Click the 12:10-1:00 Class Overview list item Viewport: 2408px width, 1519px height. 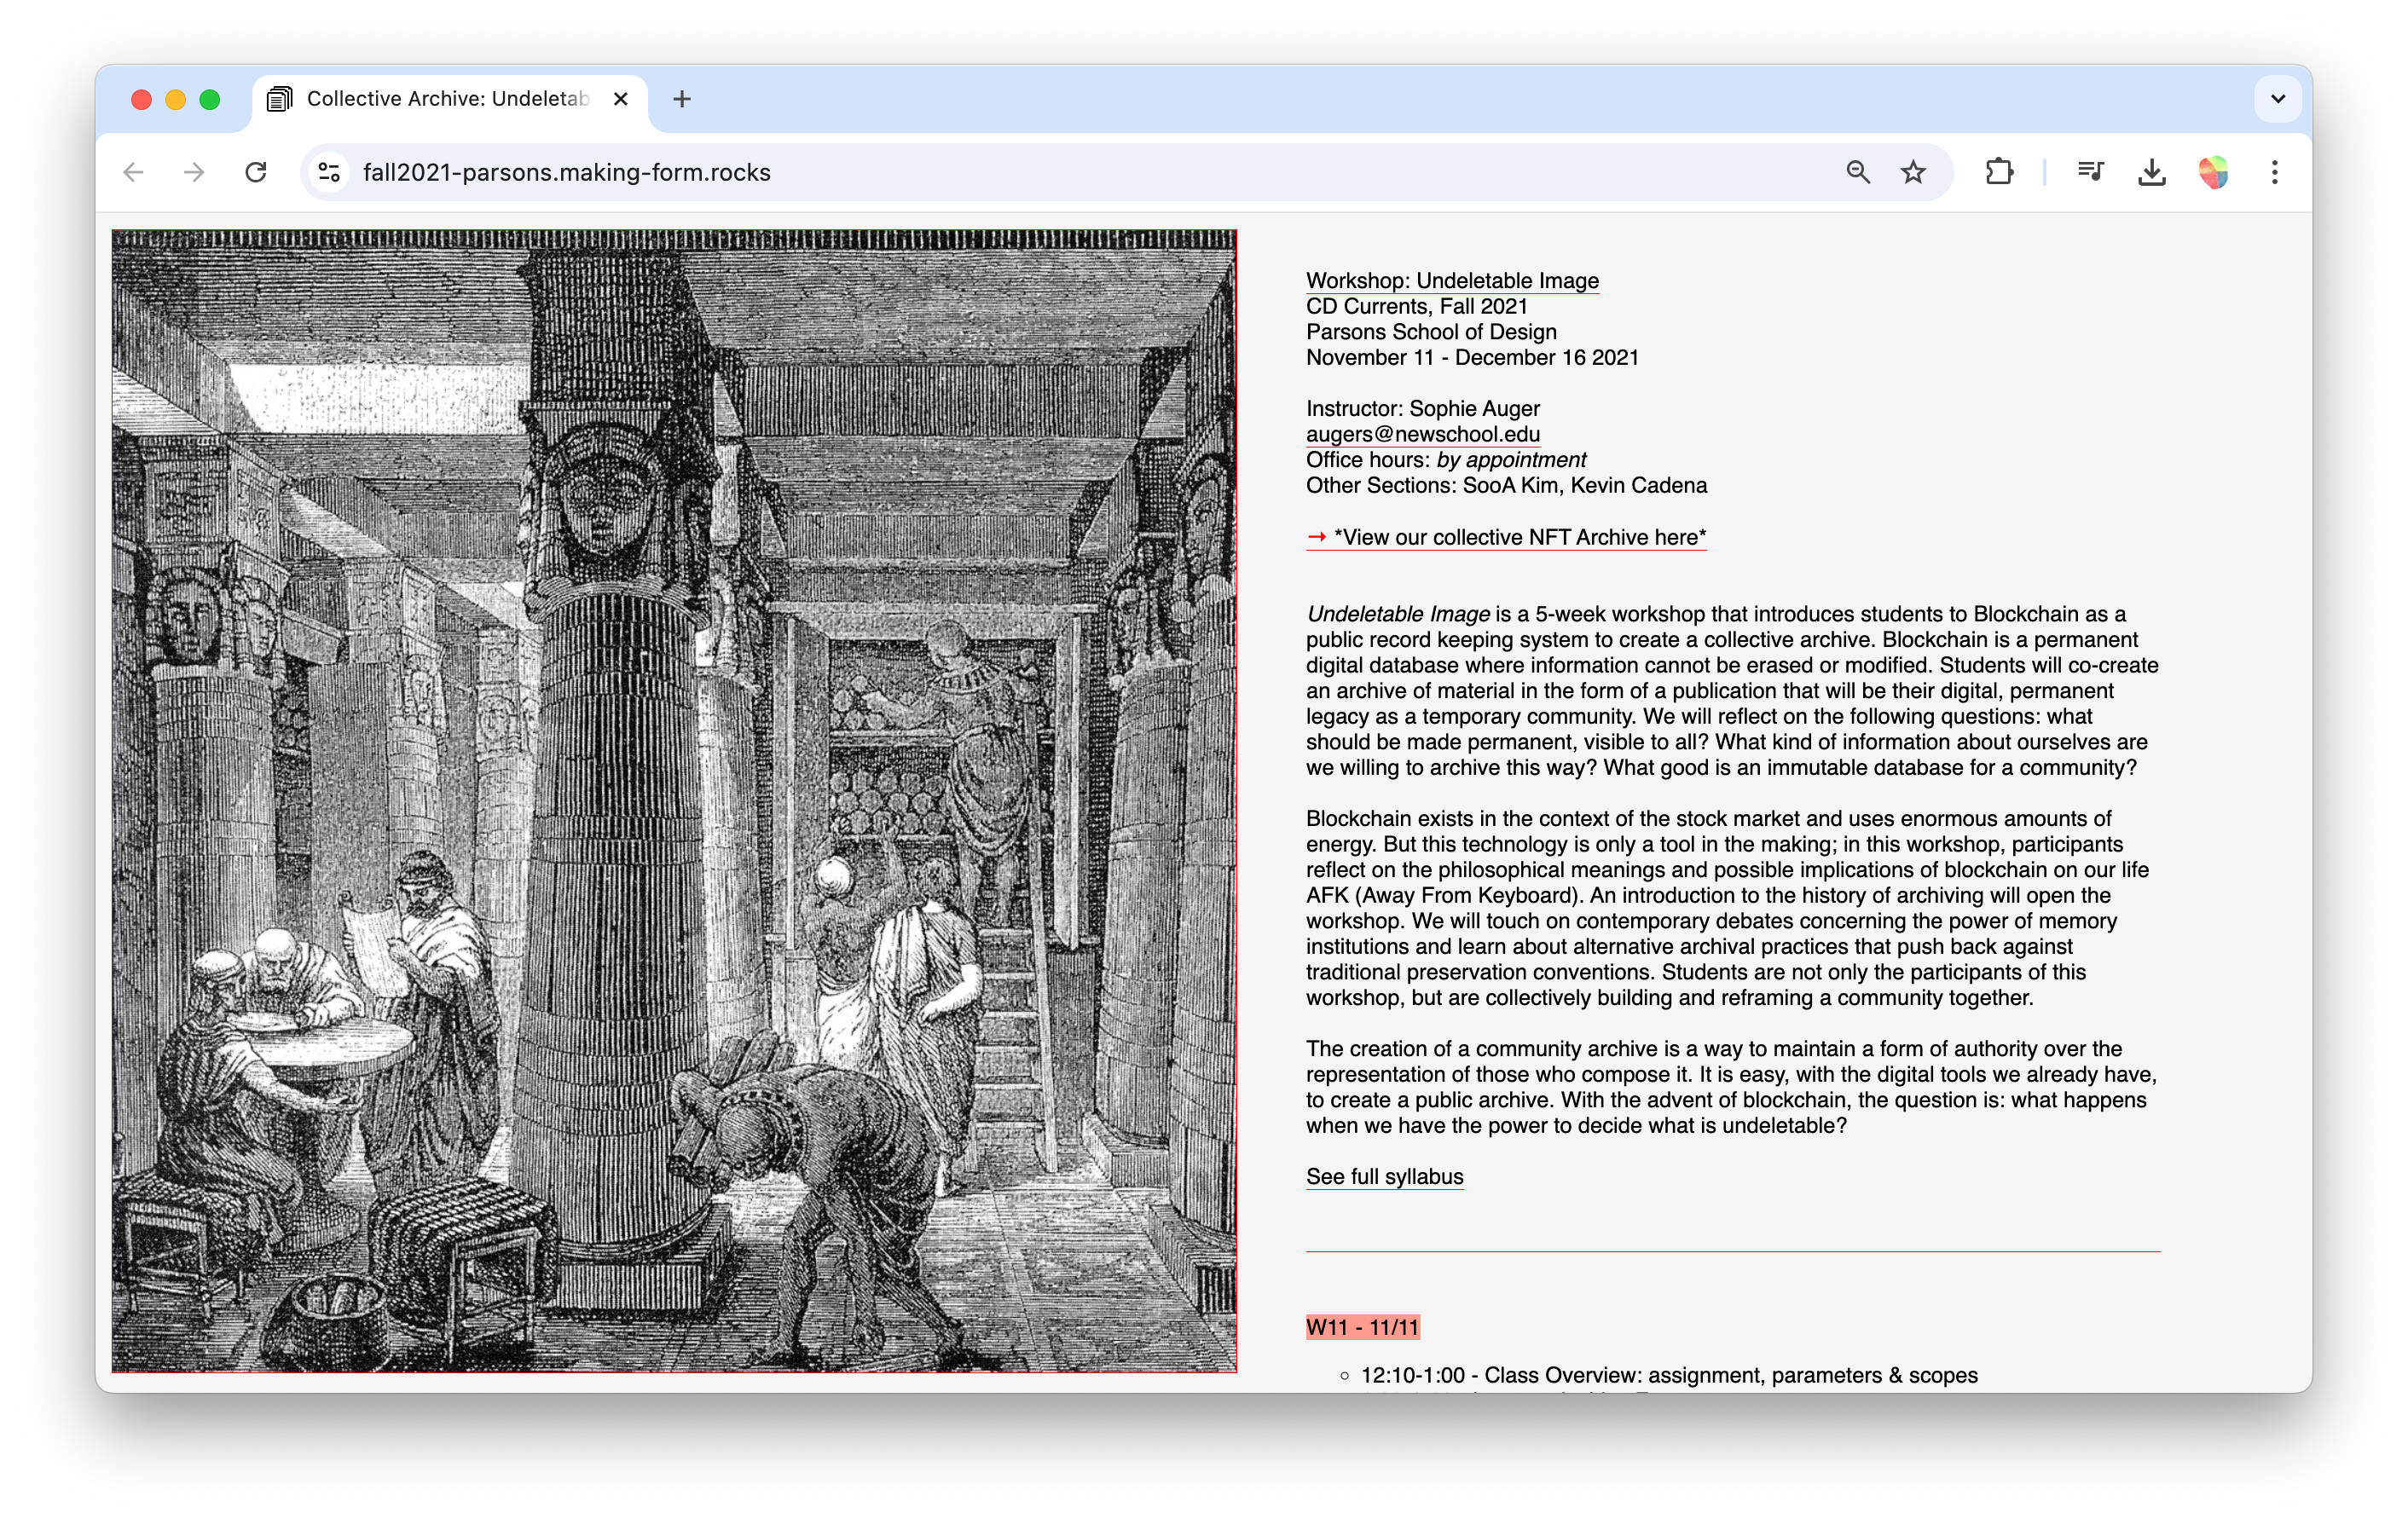[1669, 1376]
